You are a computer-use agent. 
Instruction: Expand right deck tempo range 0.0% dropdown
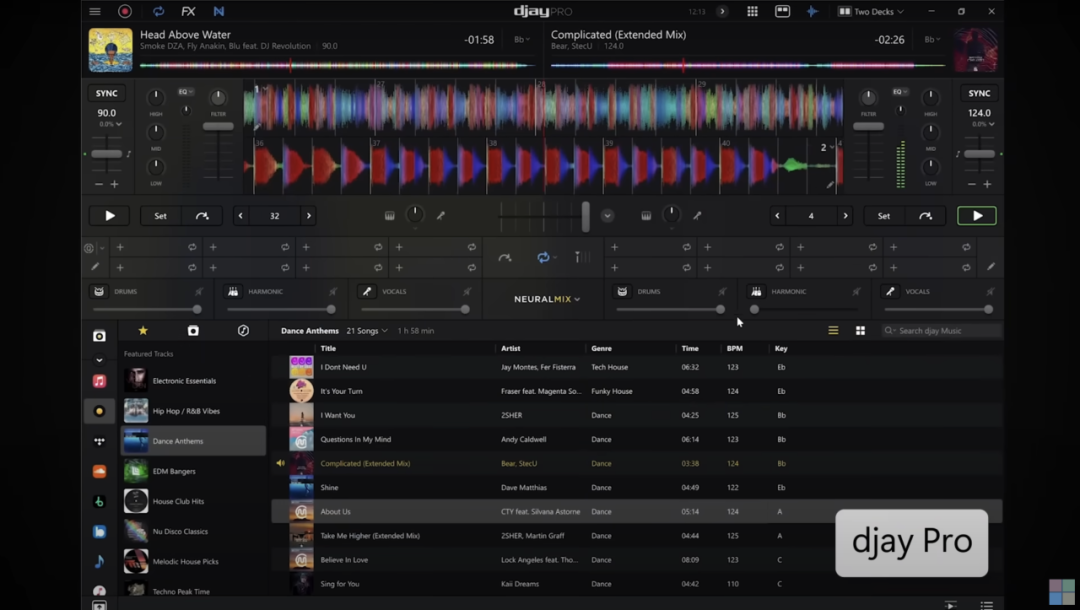(x=983, y=124)
